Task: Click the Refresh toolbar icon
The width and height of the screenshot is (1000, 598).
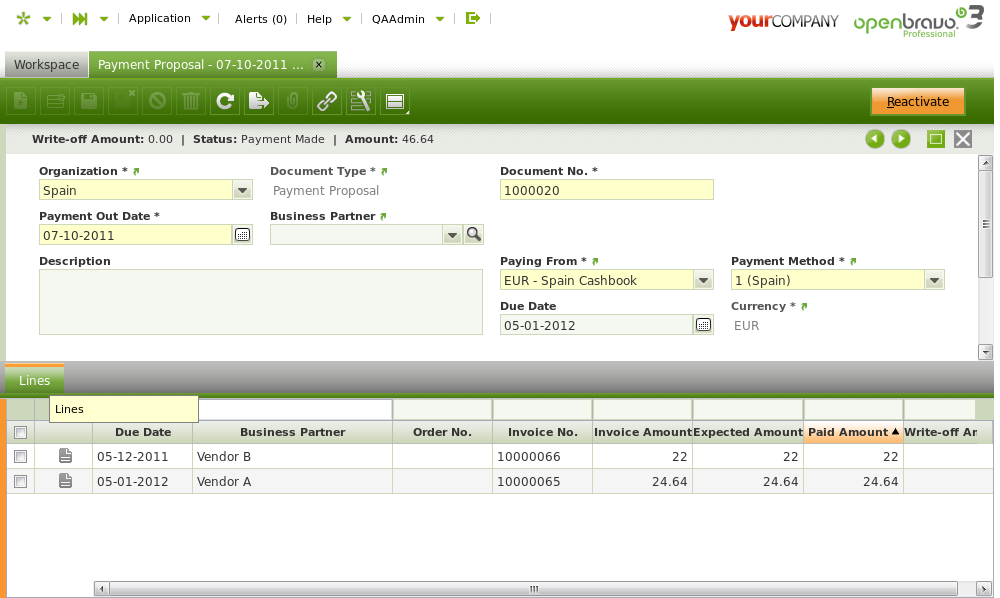Action: [x=226, y=101]
